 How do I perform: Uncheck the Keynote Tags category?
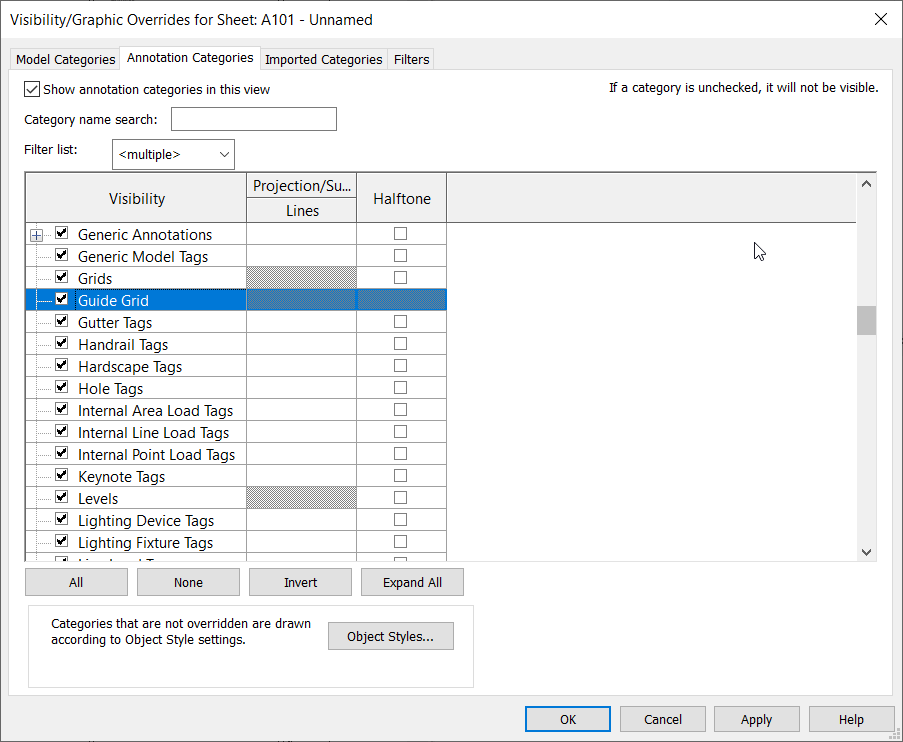point(61,475)
